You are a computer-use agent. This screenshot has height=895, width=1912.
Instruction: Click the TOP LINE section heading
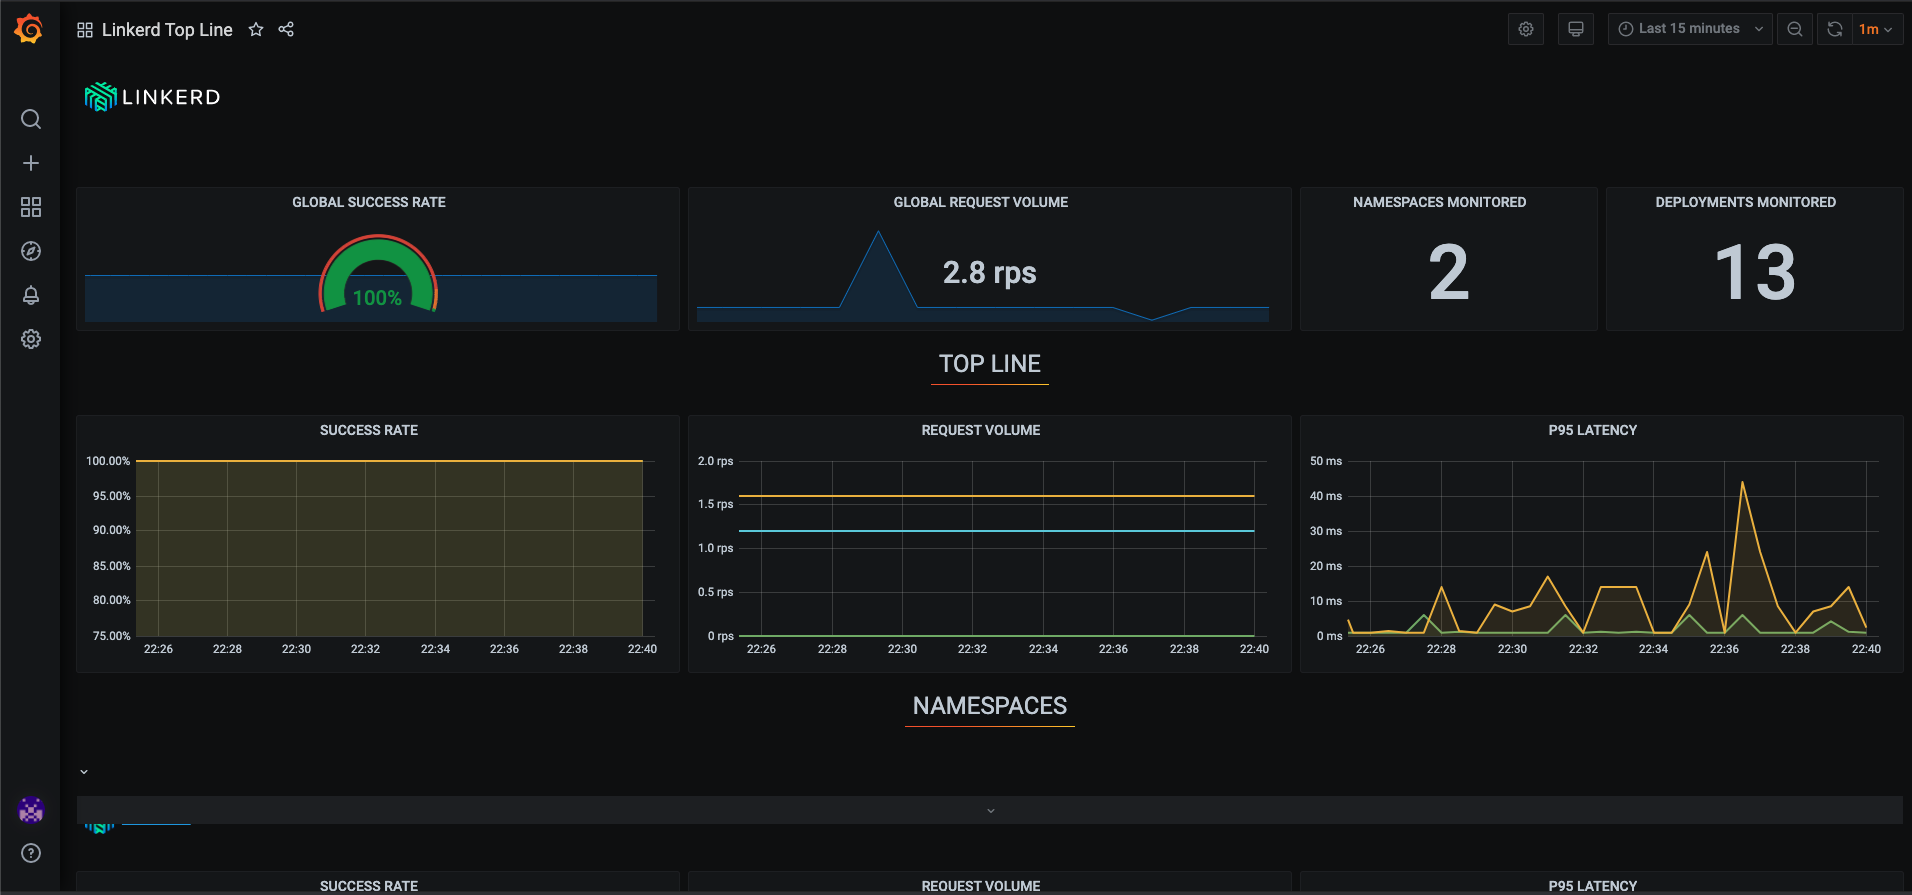(x=990, y=364)
